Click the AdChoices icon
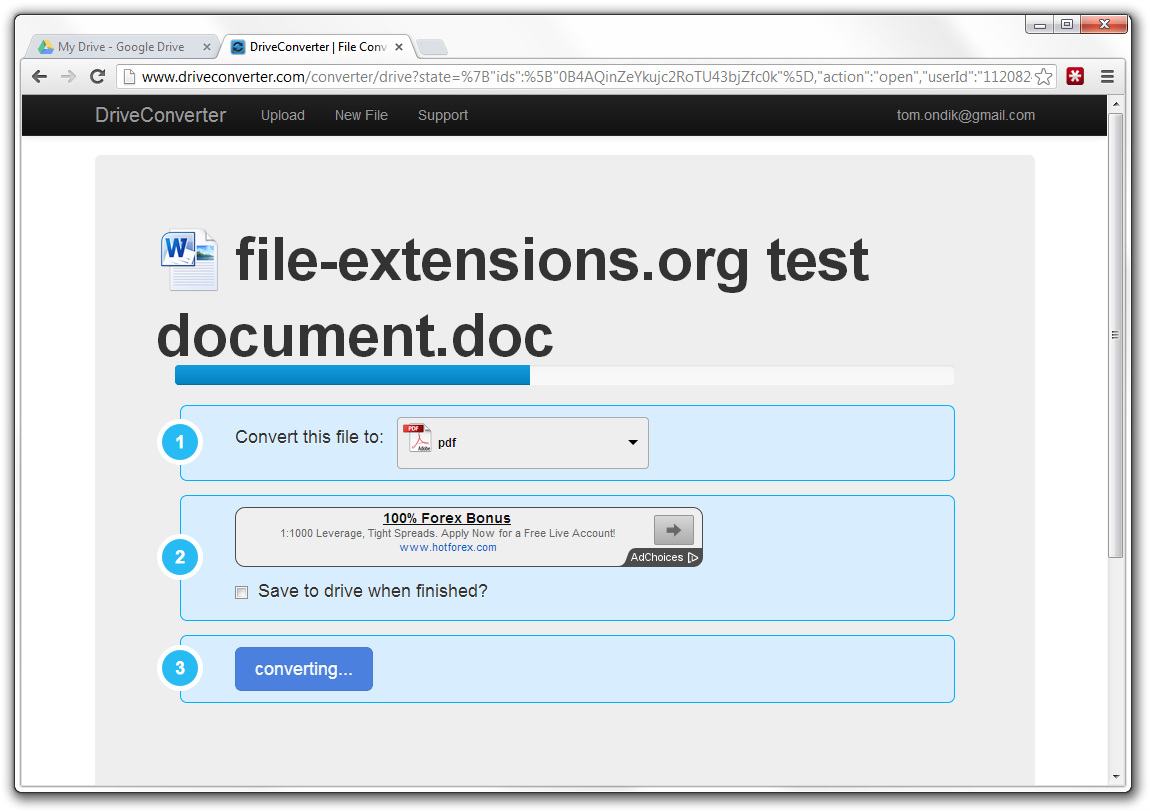This screenshot has height=811, width=1150. tap(693, 557)
